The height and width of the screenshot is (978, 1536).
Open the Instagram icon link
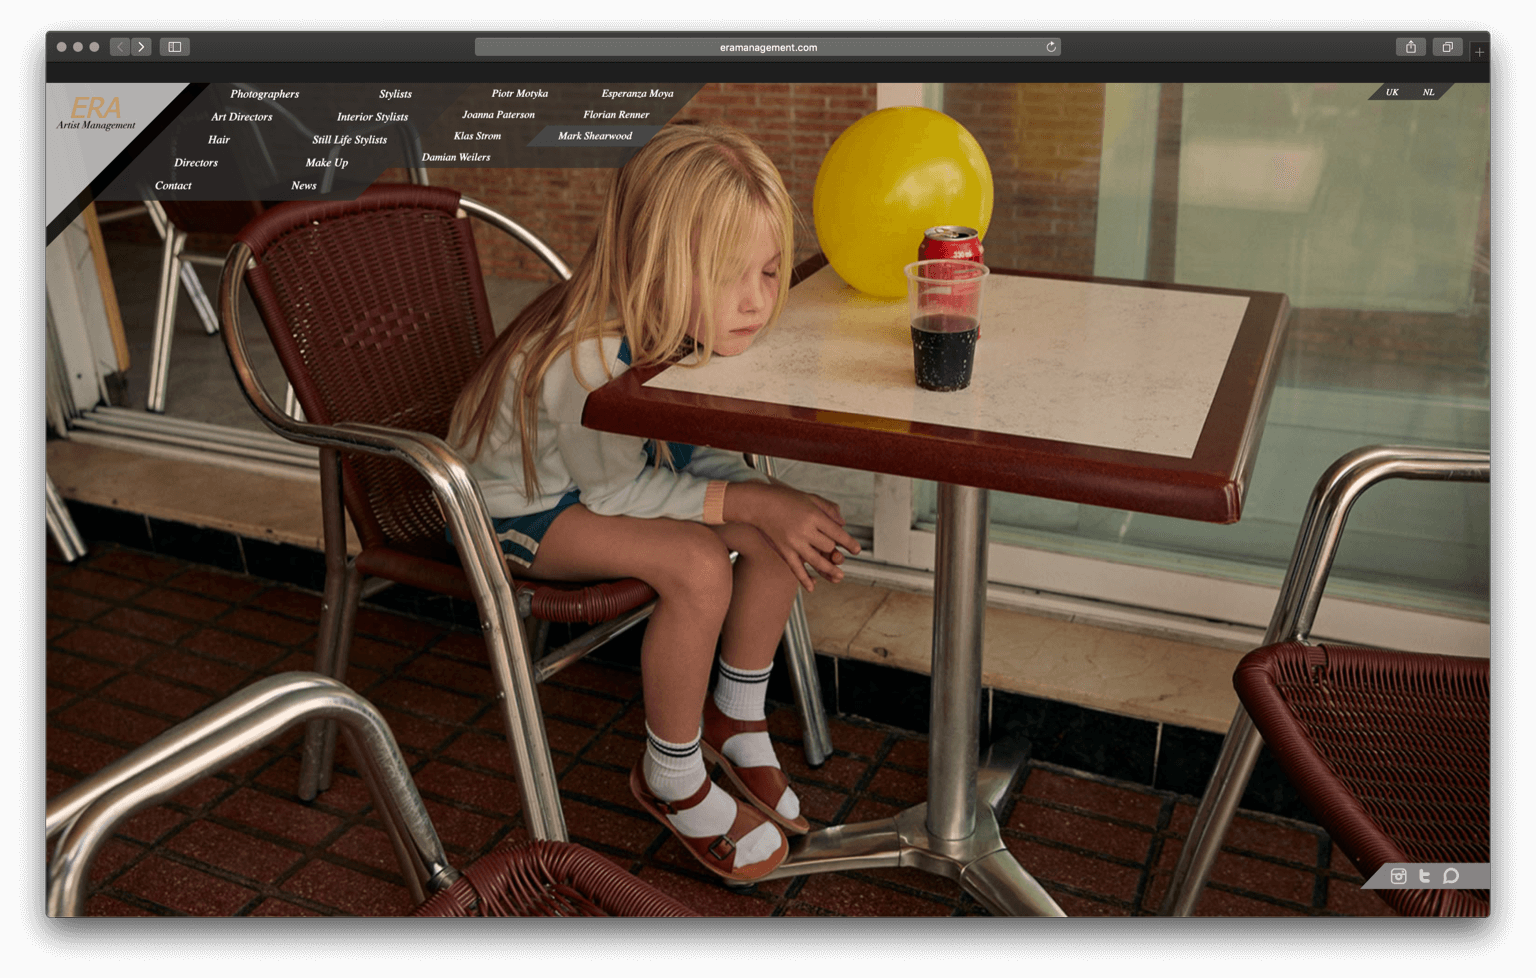coord(1398,876)
